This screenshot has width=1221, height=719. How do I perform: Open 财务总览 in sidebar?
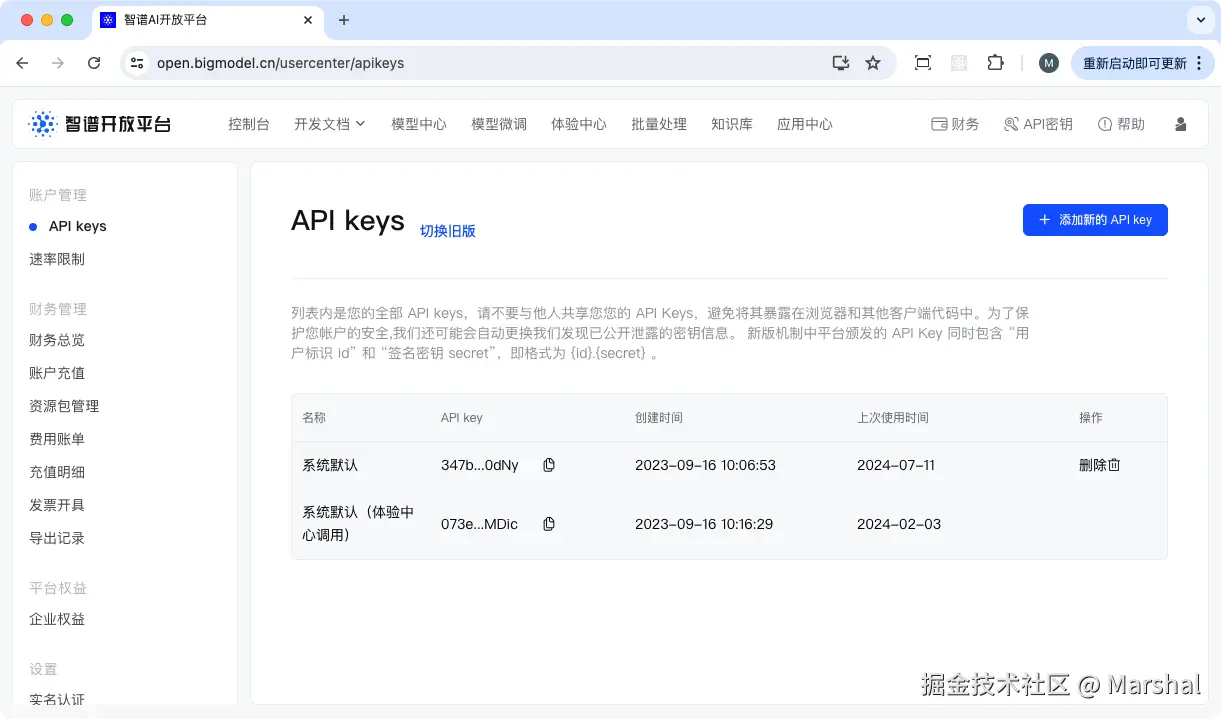click(x=57, y=340)
